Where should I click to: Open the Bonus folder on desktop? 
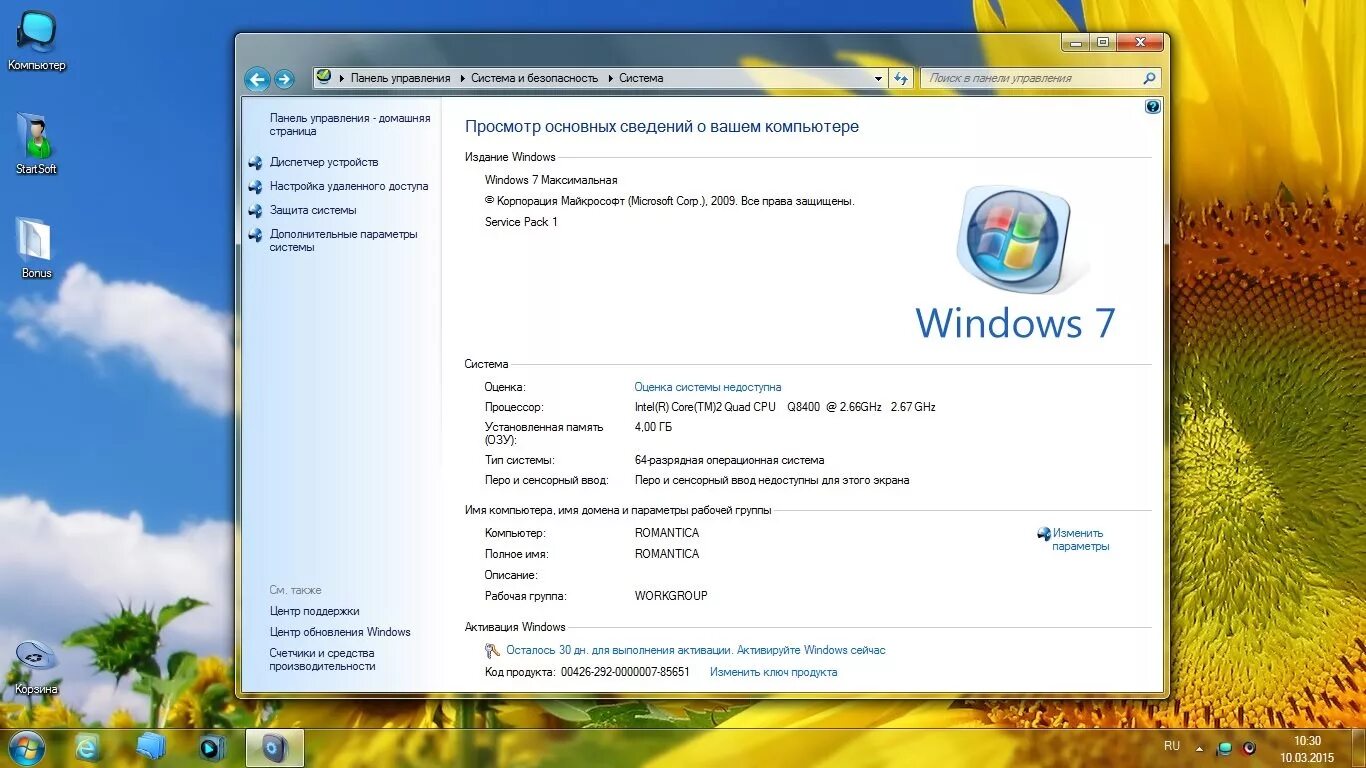(36, 248)
